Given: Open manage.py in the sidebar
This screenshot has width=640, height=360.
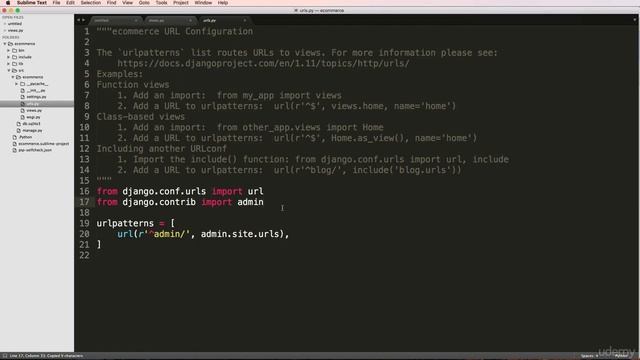Looking at the screenshot, I should (x=32, y=130).
